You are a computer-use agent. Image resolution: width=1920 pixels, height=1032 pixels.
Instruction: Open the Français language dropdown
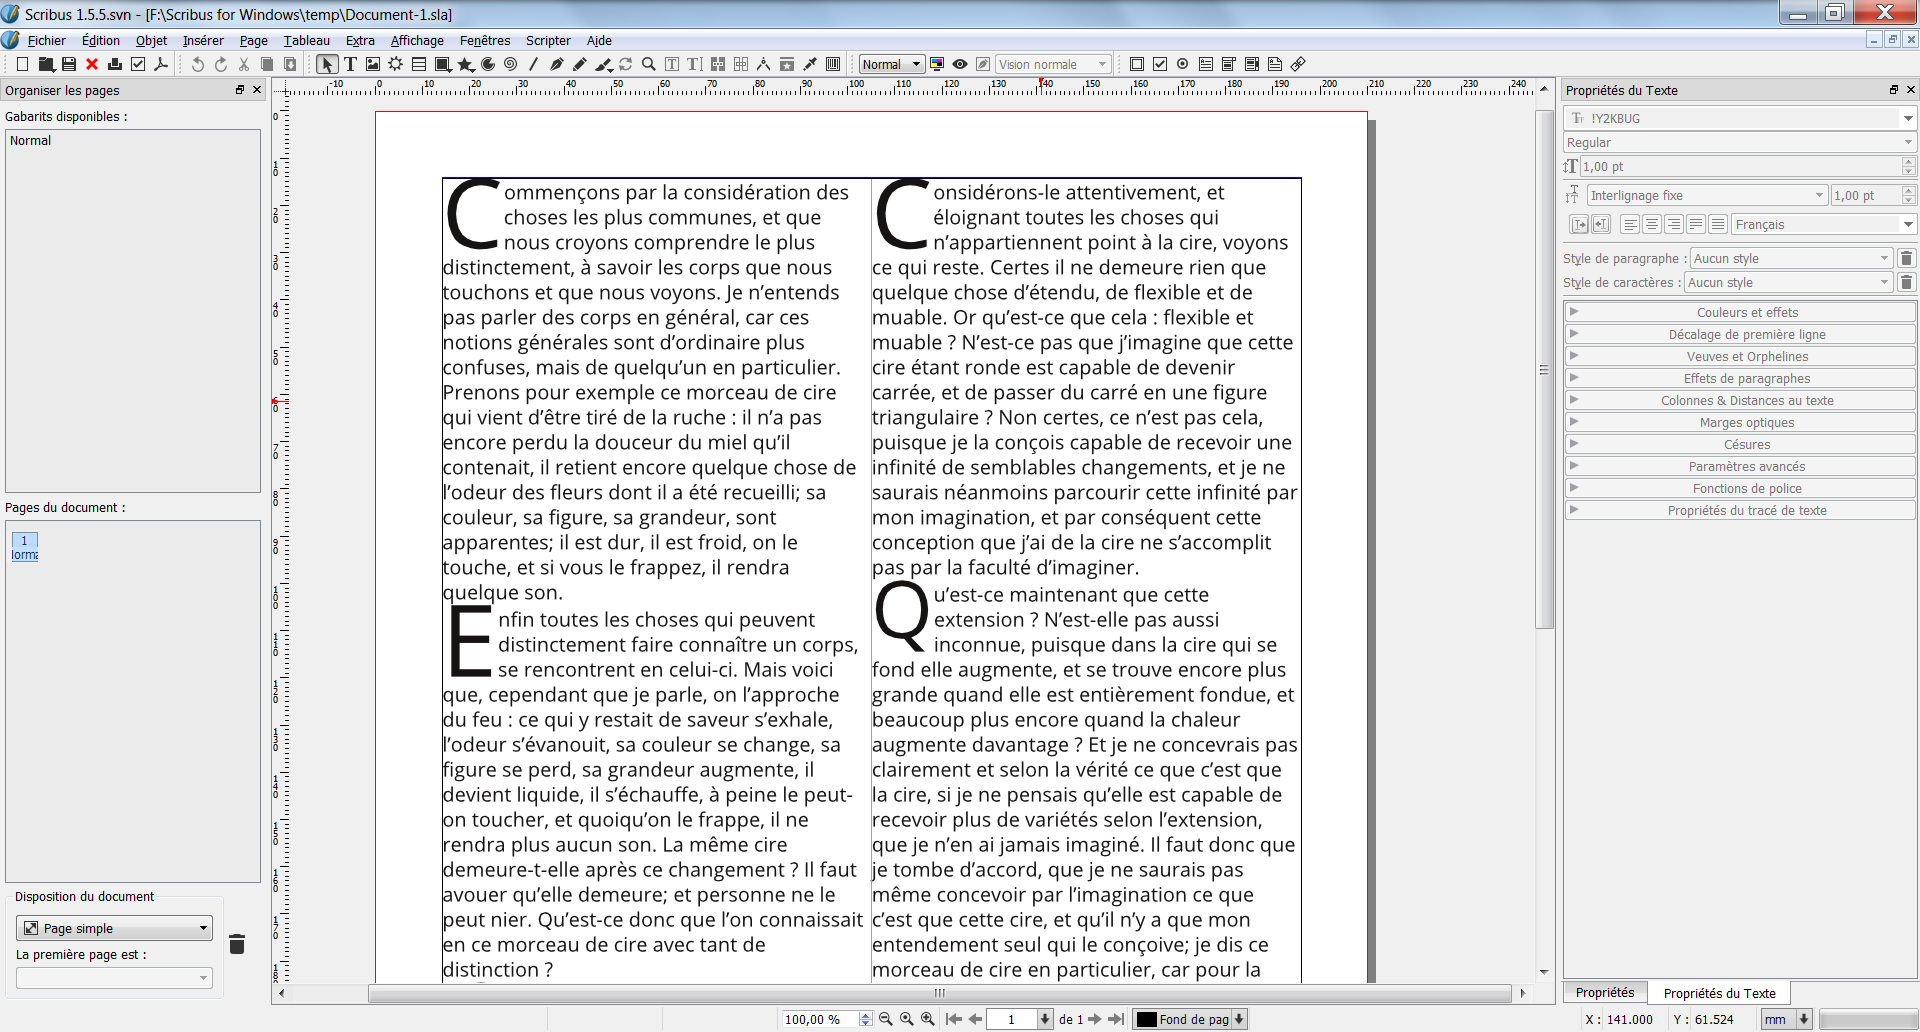click(1824, 224)
